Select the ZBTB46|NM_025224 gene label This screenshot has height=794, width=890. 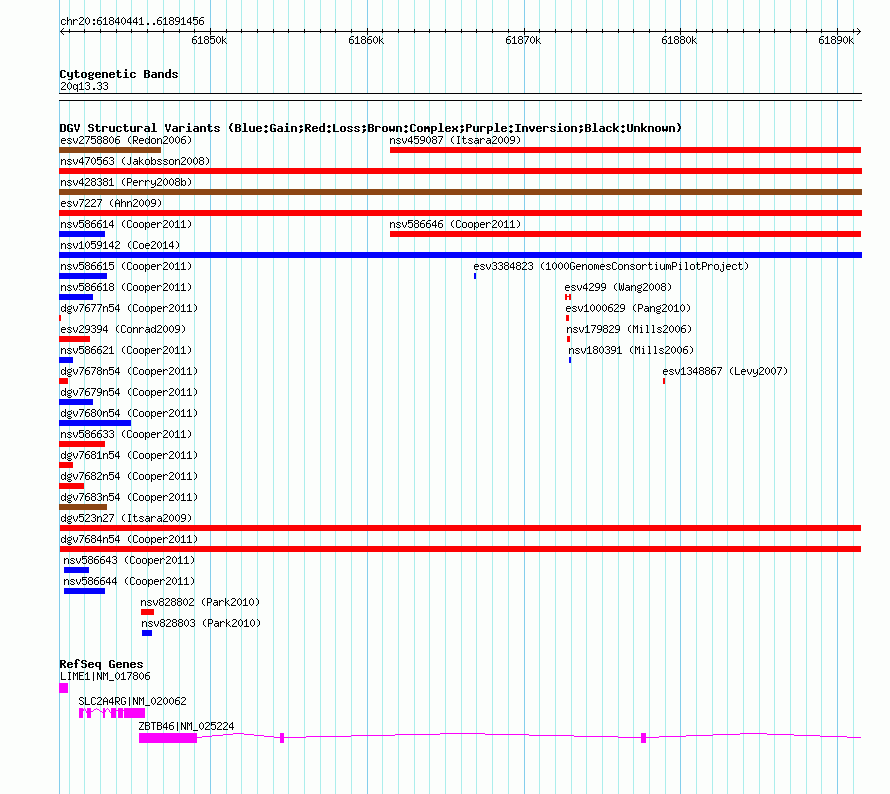point(186,726)
